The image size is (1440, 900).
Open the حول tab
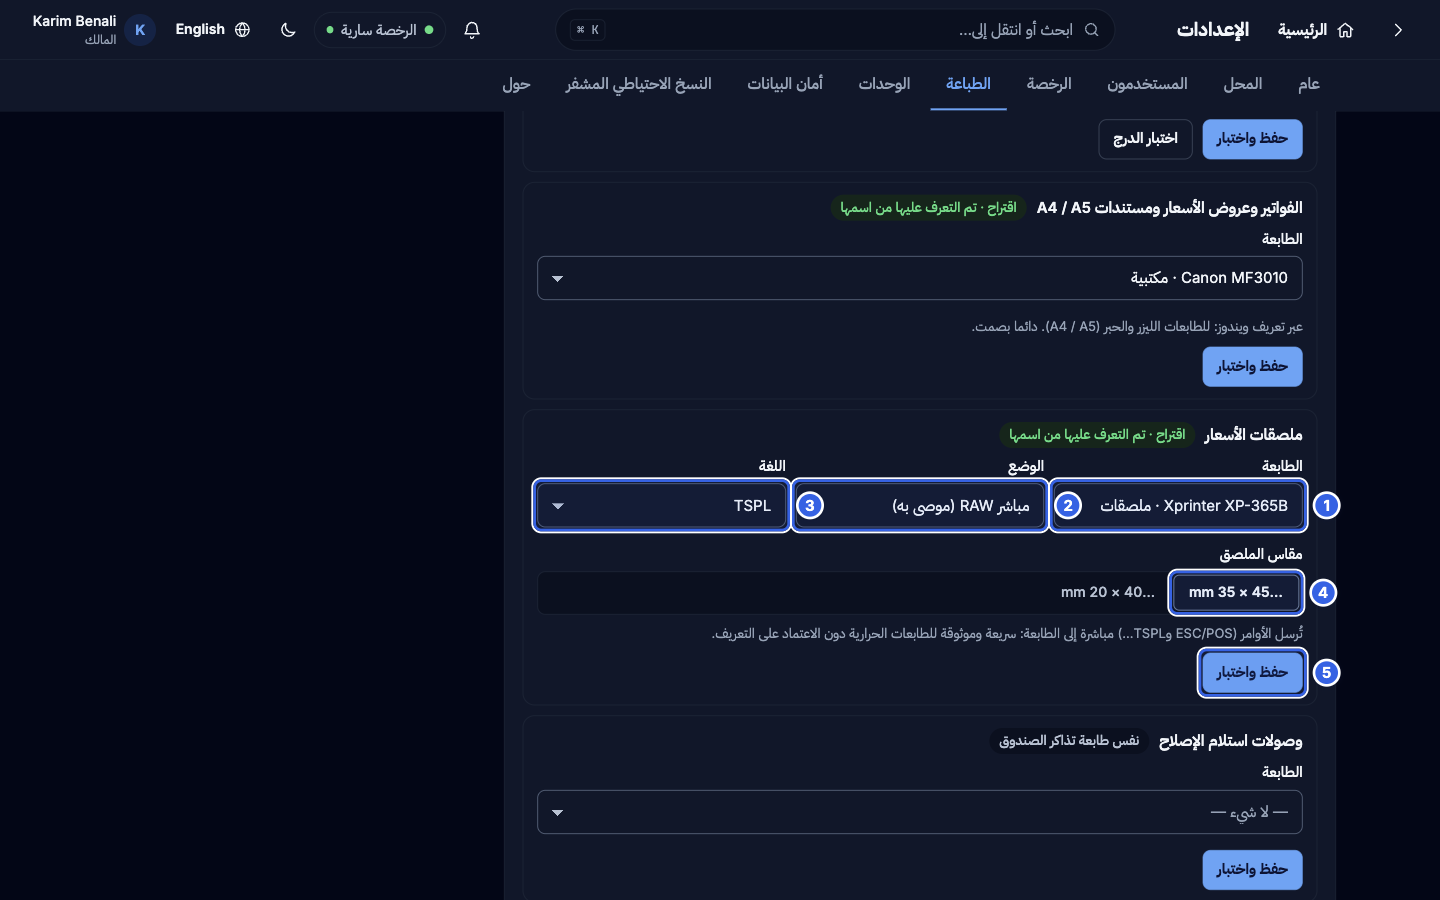[516, 84]
